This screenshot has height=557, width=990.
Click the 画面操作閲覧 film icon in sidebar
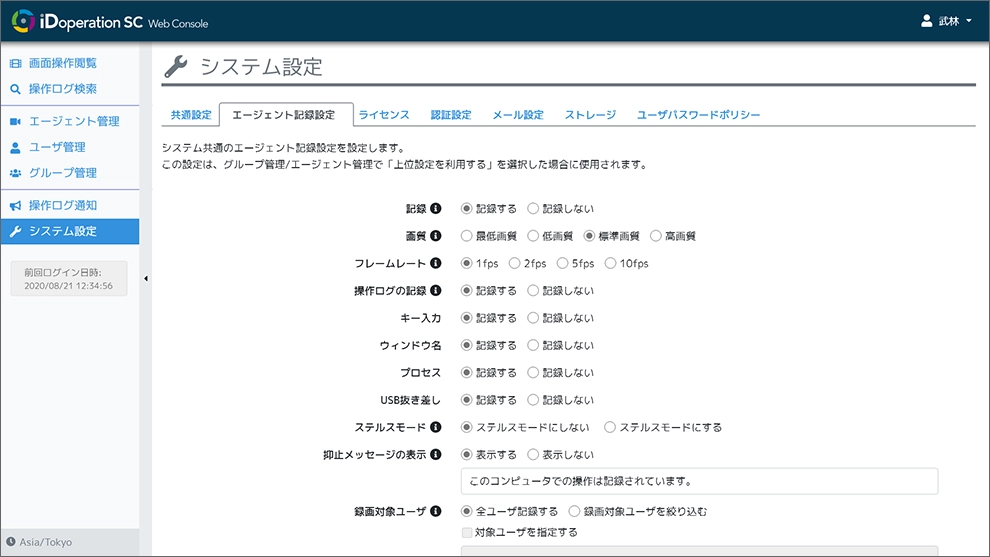tap(15, 63)
